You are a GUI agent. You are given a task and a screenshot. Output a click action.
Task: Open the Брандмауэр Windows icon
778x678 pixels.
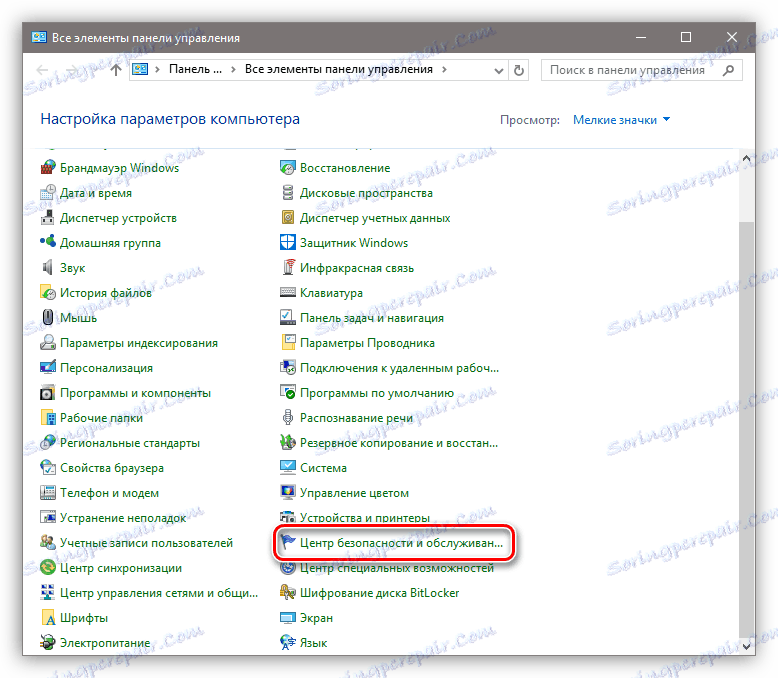click(48, 168)
